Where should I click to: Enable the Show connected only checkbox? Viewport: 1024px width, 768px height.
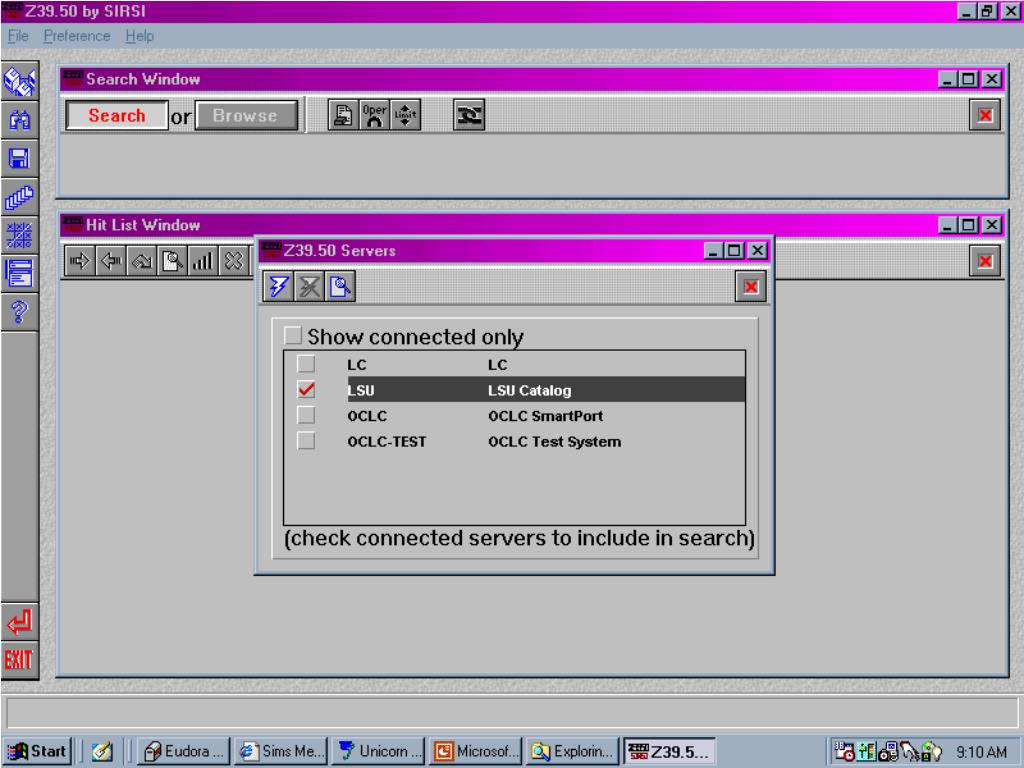(x=294, y=336)
